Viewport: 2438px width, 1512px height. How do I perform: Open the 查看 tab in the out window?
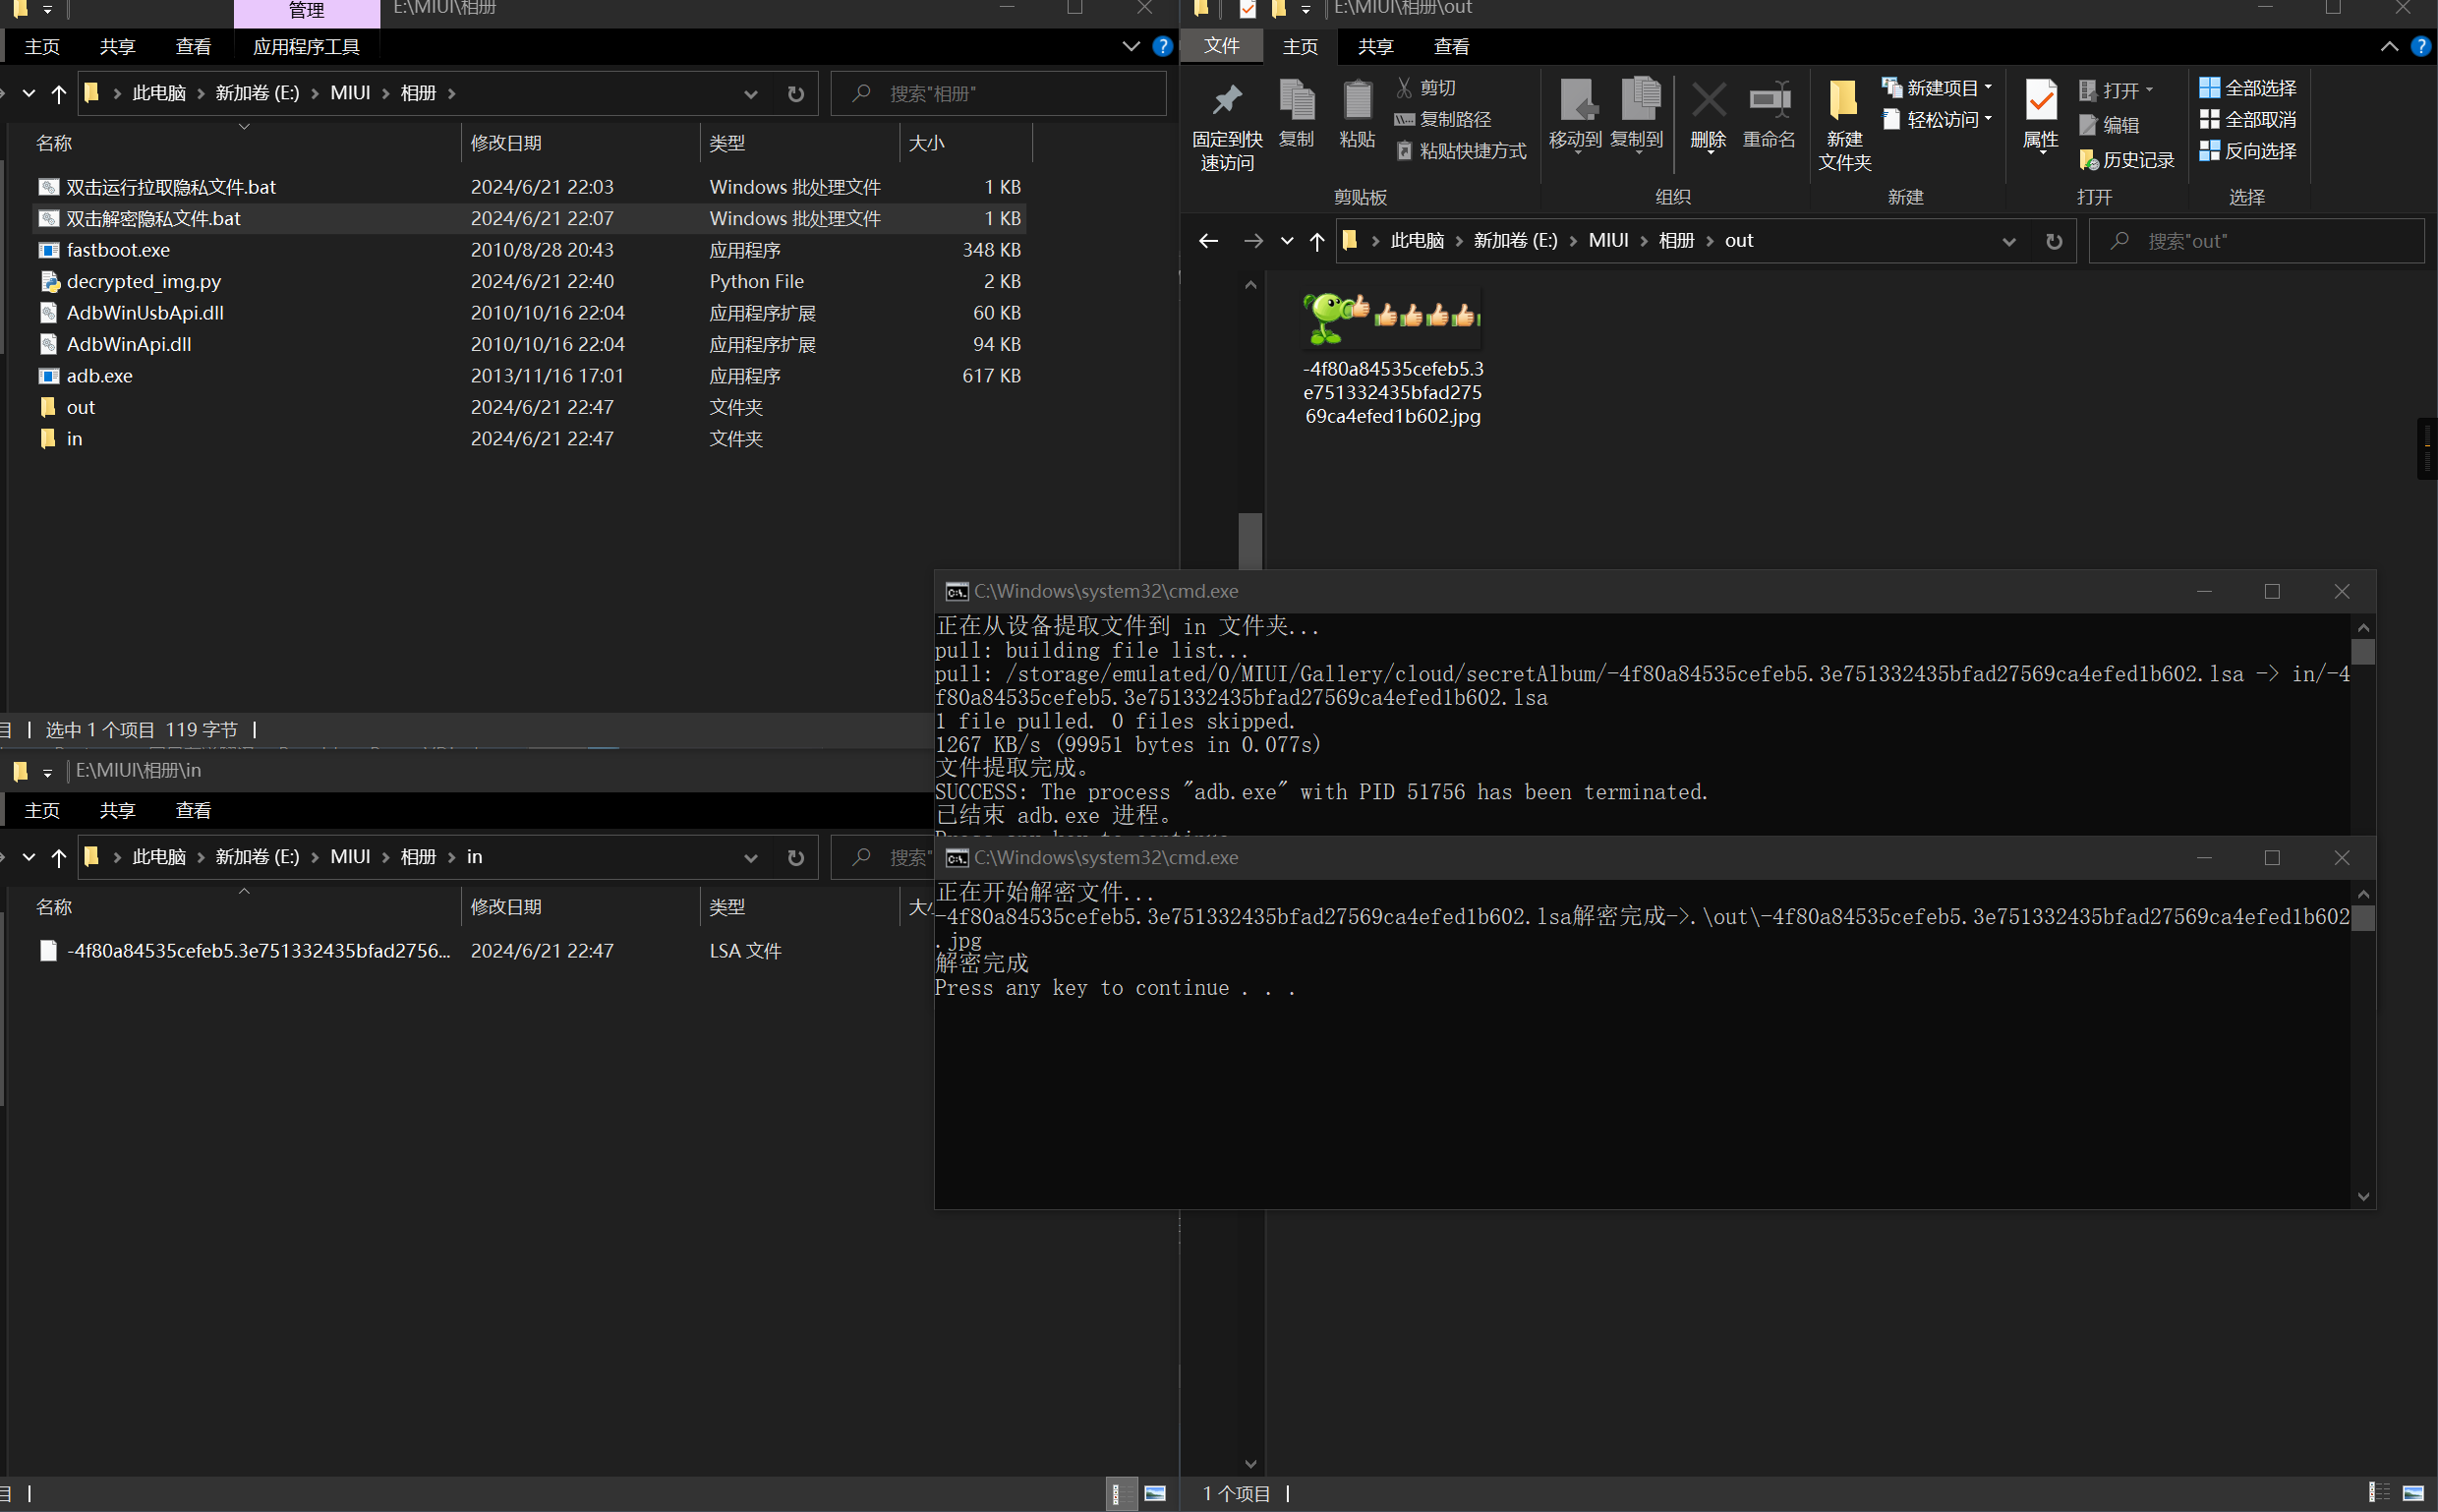point(1450,46)
